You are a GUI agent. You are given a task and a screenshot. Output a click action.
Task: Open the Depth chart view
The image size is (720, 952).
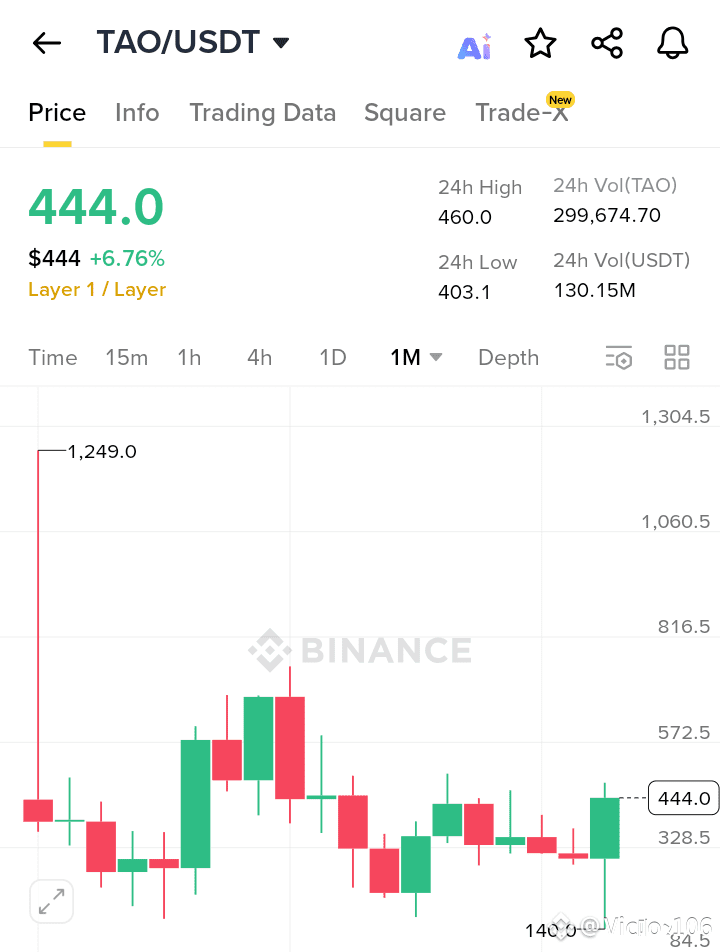[509, 358]
